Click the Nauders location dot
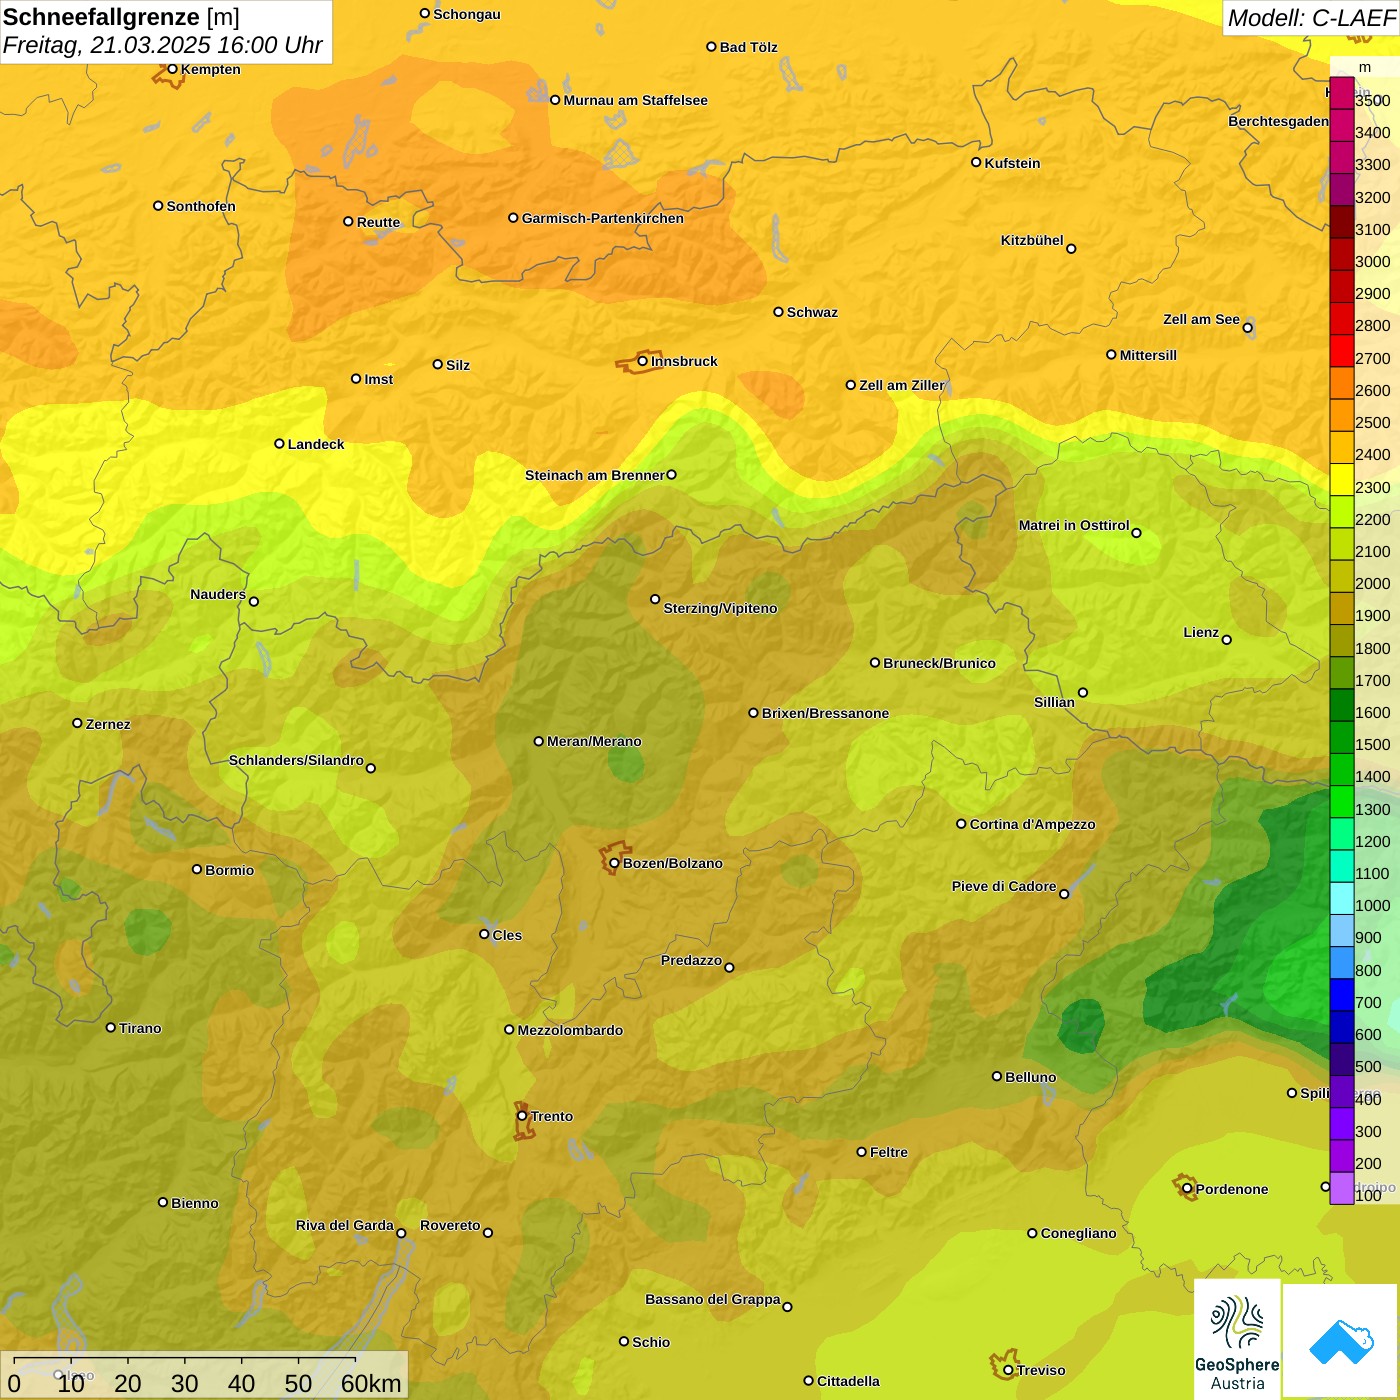Viewport: 1400px width, 1400px height. 254,601
